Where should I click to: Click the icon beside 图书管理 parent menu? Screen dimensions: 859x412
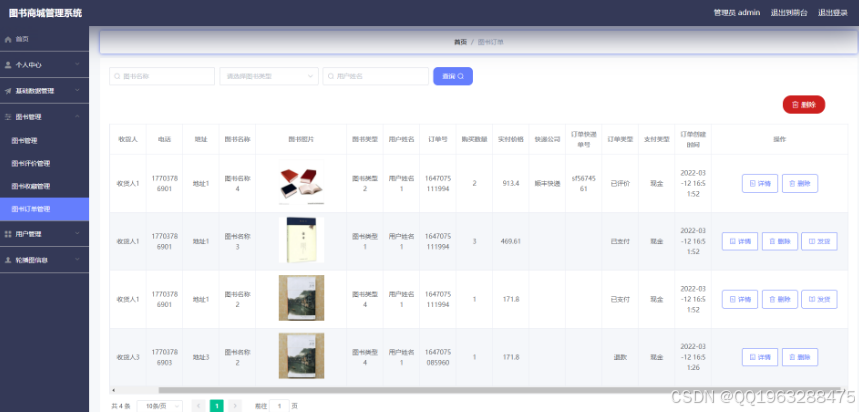coord(8,117)
